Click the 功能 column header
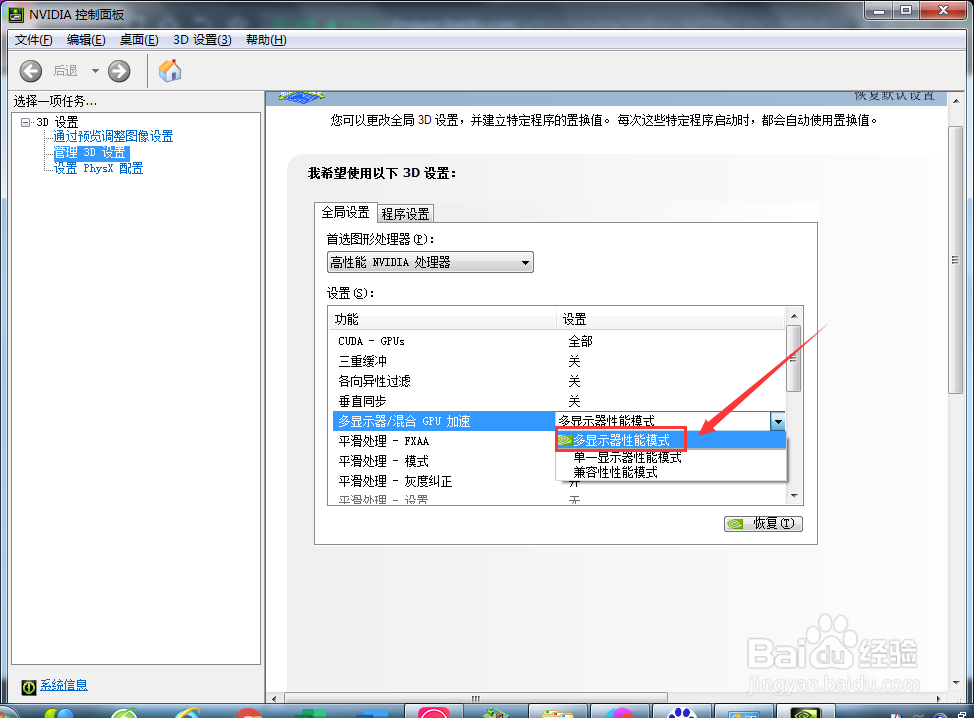Viewport: 974px width, 718px height. tap(442, 319)
